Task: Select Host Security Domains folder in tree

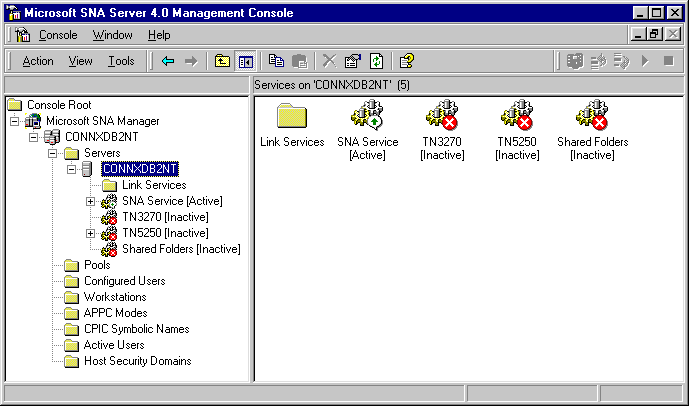Action: coord(137,361)
